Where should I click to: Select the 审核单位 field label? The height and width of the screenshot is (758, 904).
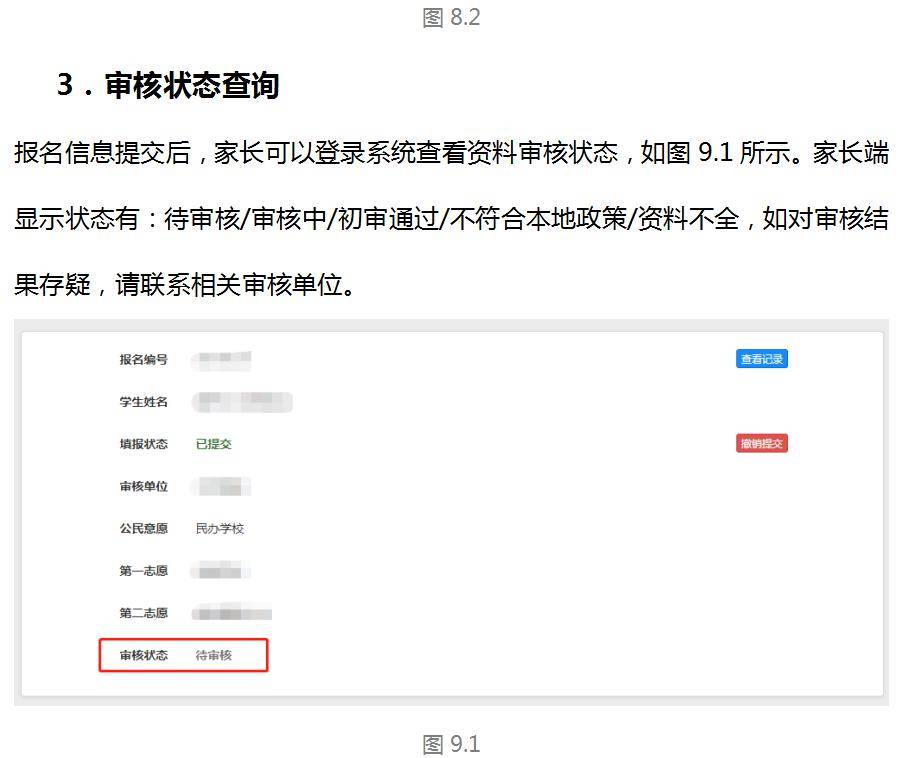pos(144,487)
